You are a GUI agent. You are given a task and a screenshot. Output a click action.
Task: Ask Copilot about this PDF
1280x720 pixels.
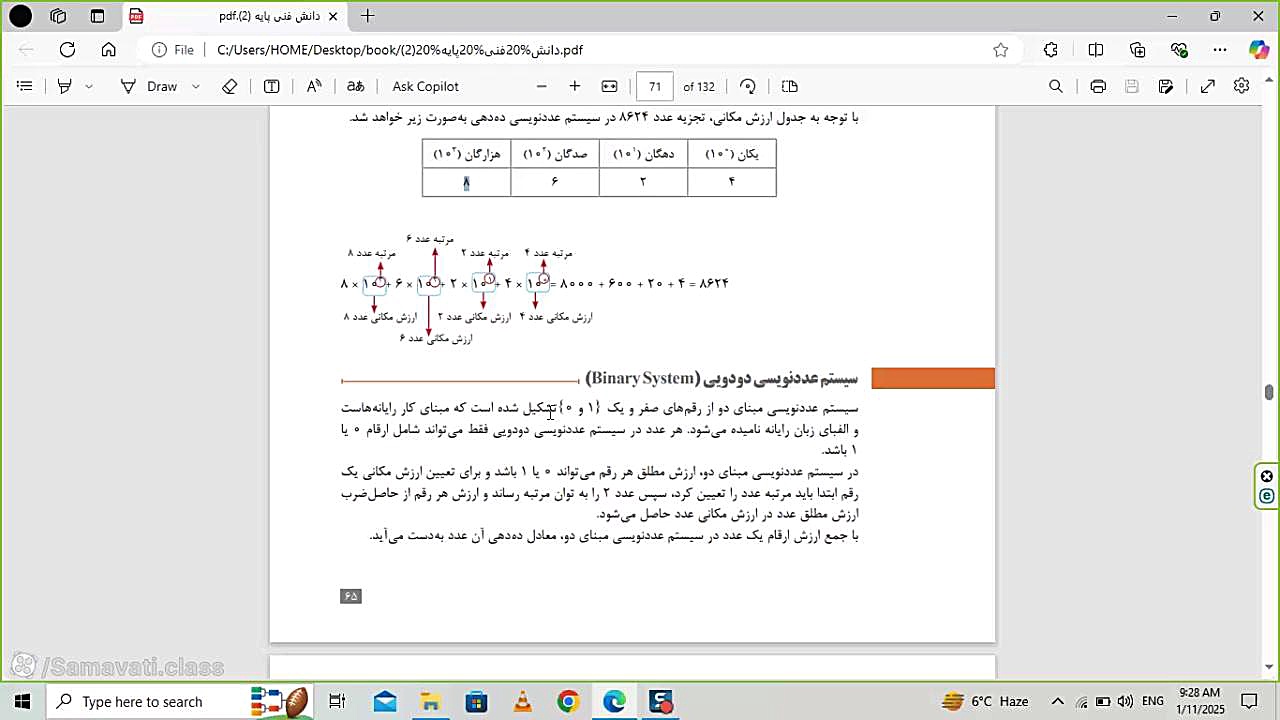(425, 86)
